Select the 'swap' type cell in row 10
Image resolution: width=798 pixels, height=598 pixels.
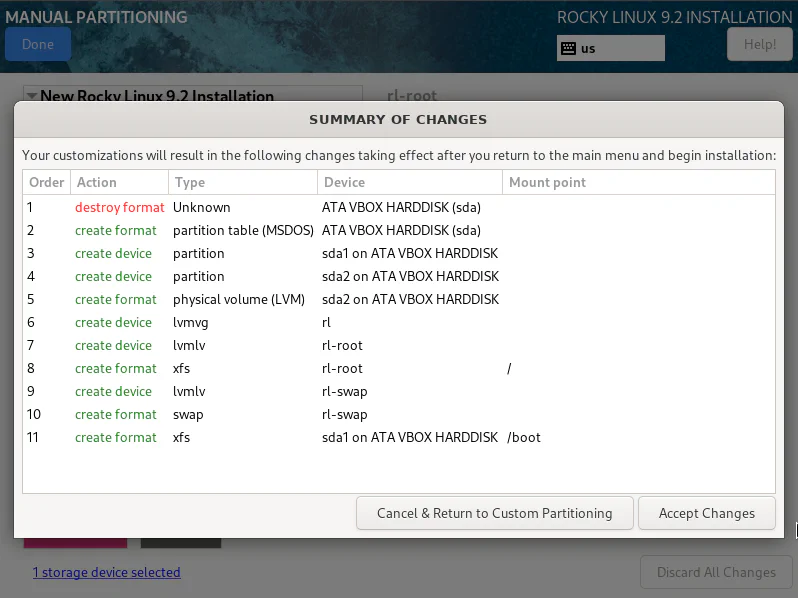[x=188, y=415]
